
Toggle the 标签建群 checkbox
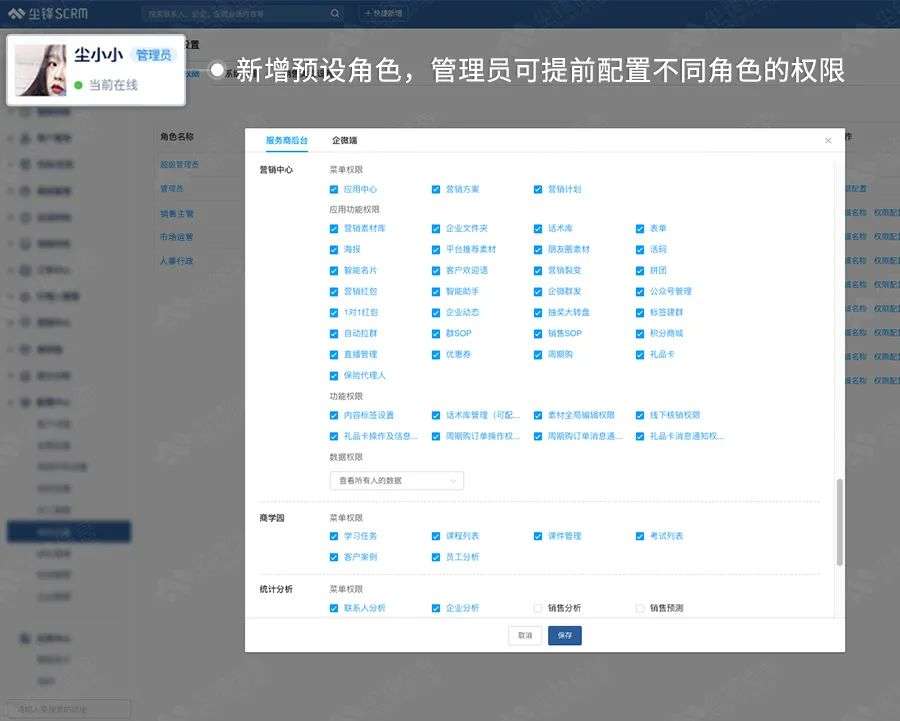point(640,313)
